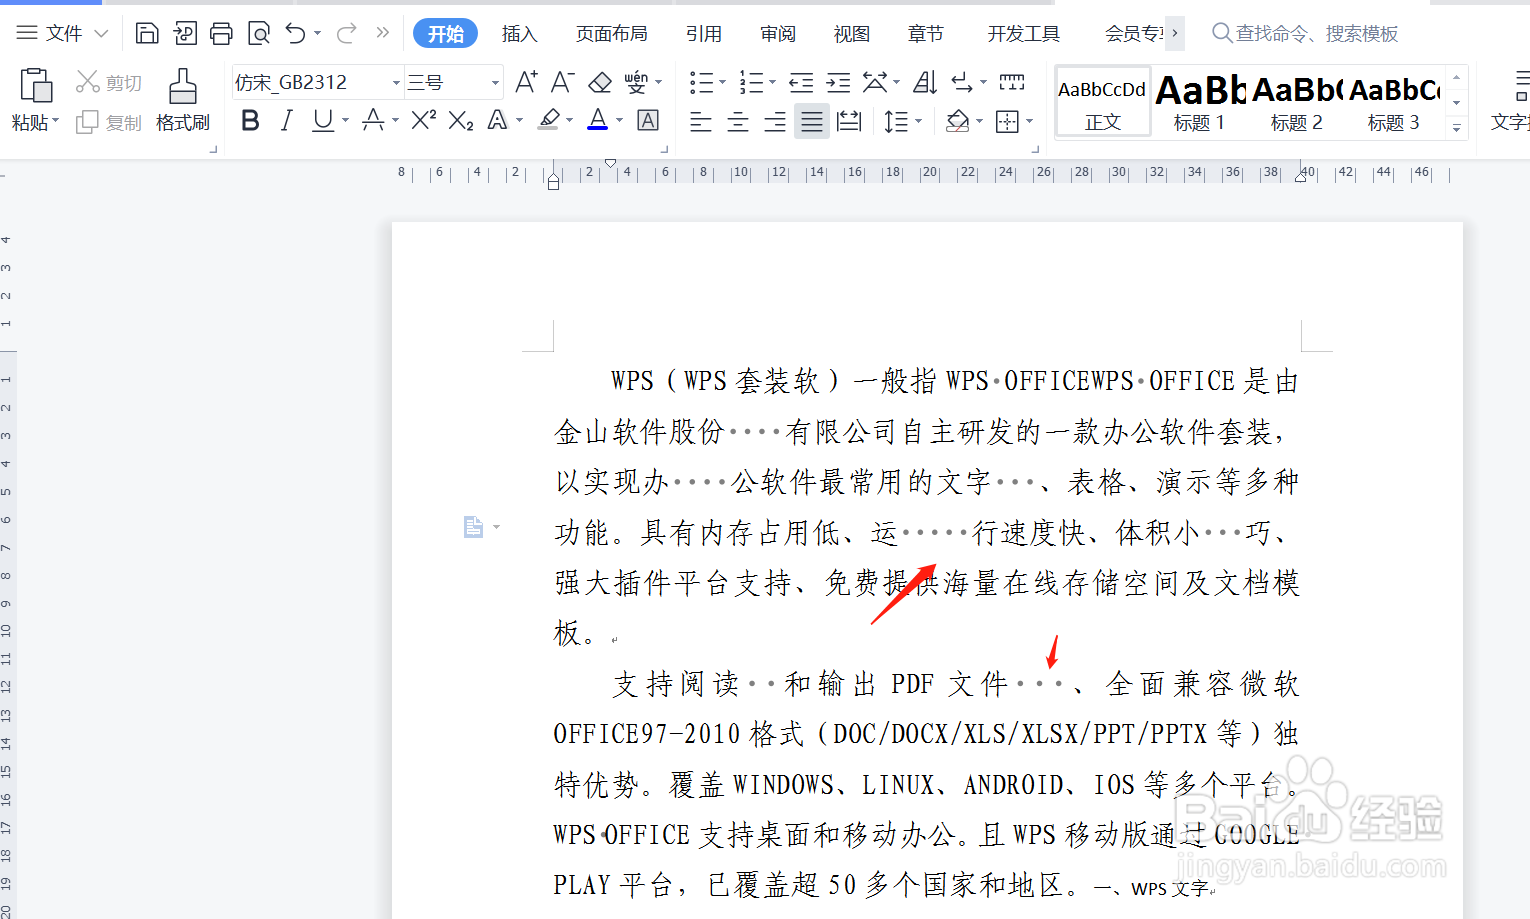Viewport: 1530px width, 919px height.
Task: Click the Redo arrow icon
Action: (346, 33)
